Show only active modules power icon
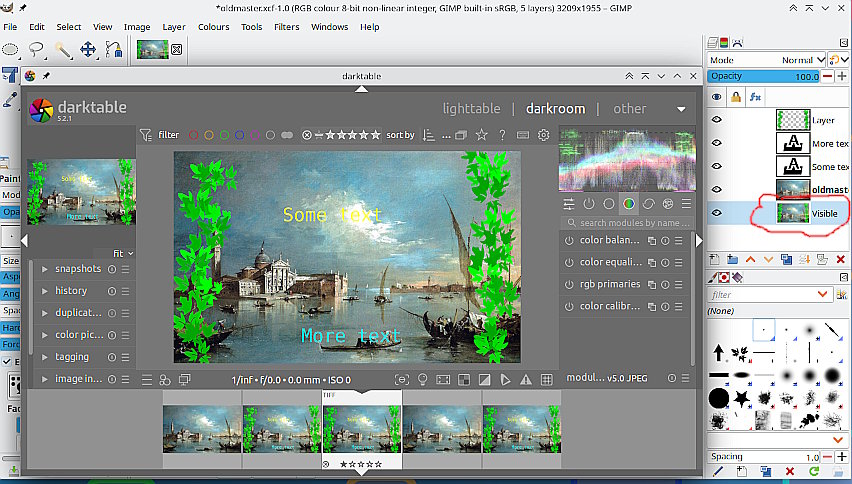Image resolution: width=852 pixels, height=484 pixels. (x=588, y=204)
